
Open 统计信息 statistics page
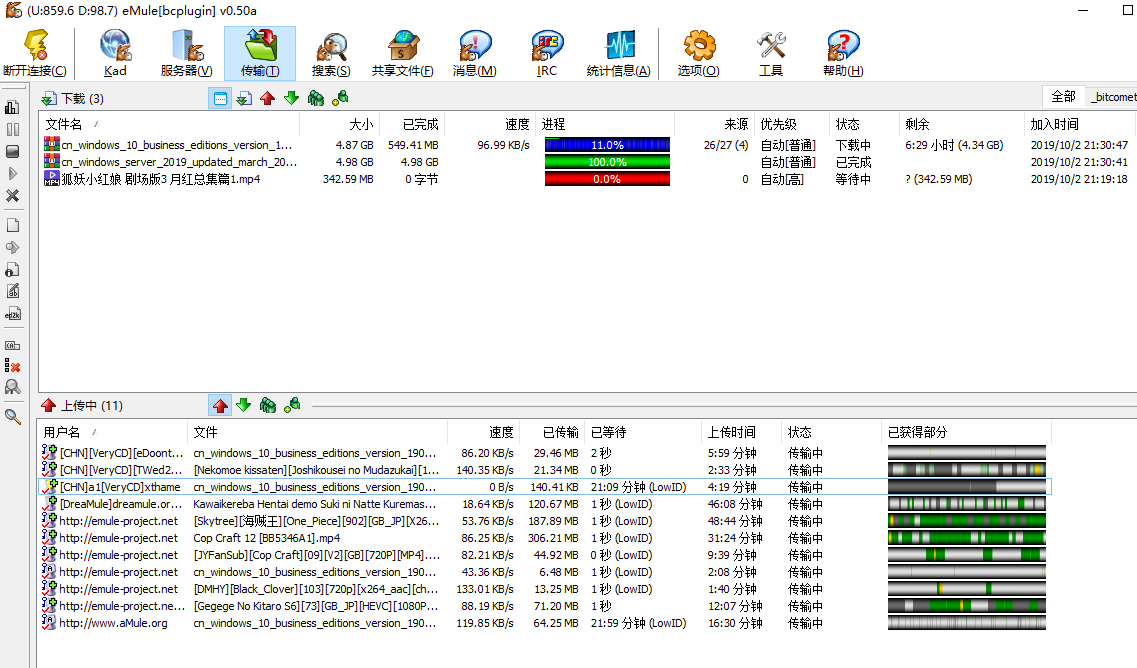618,52
